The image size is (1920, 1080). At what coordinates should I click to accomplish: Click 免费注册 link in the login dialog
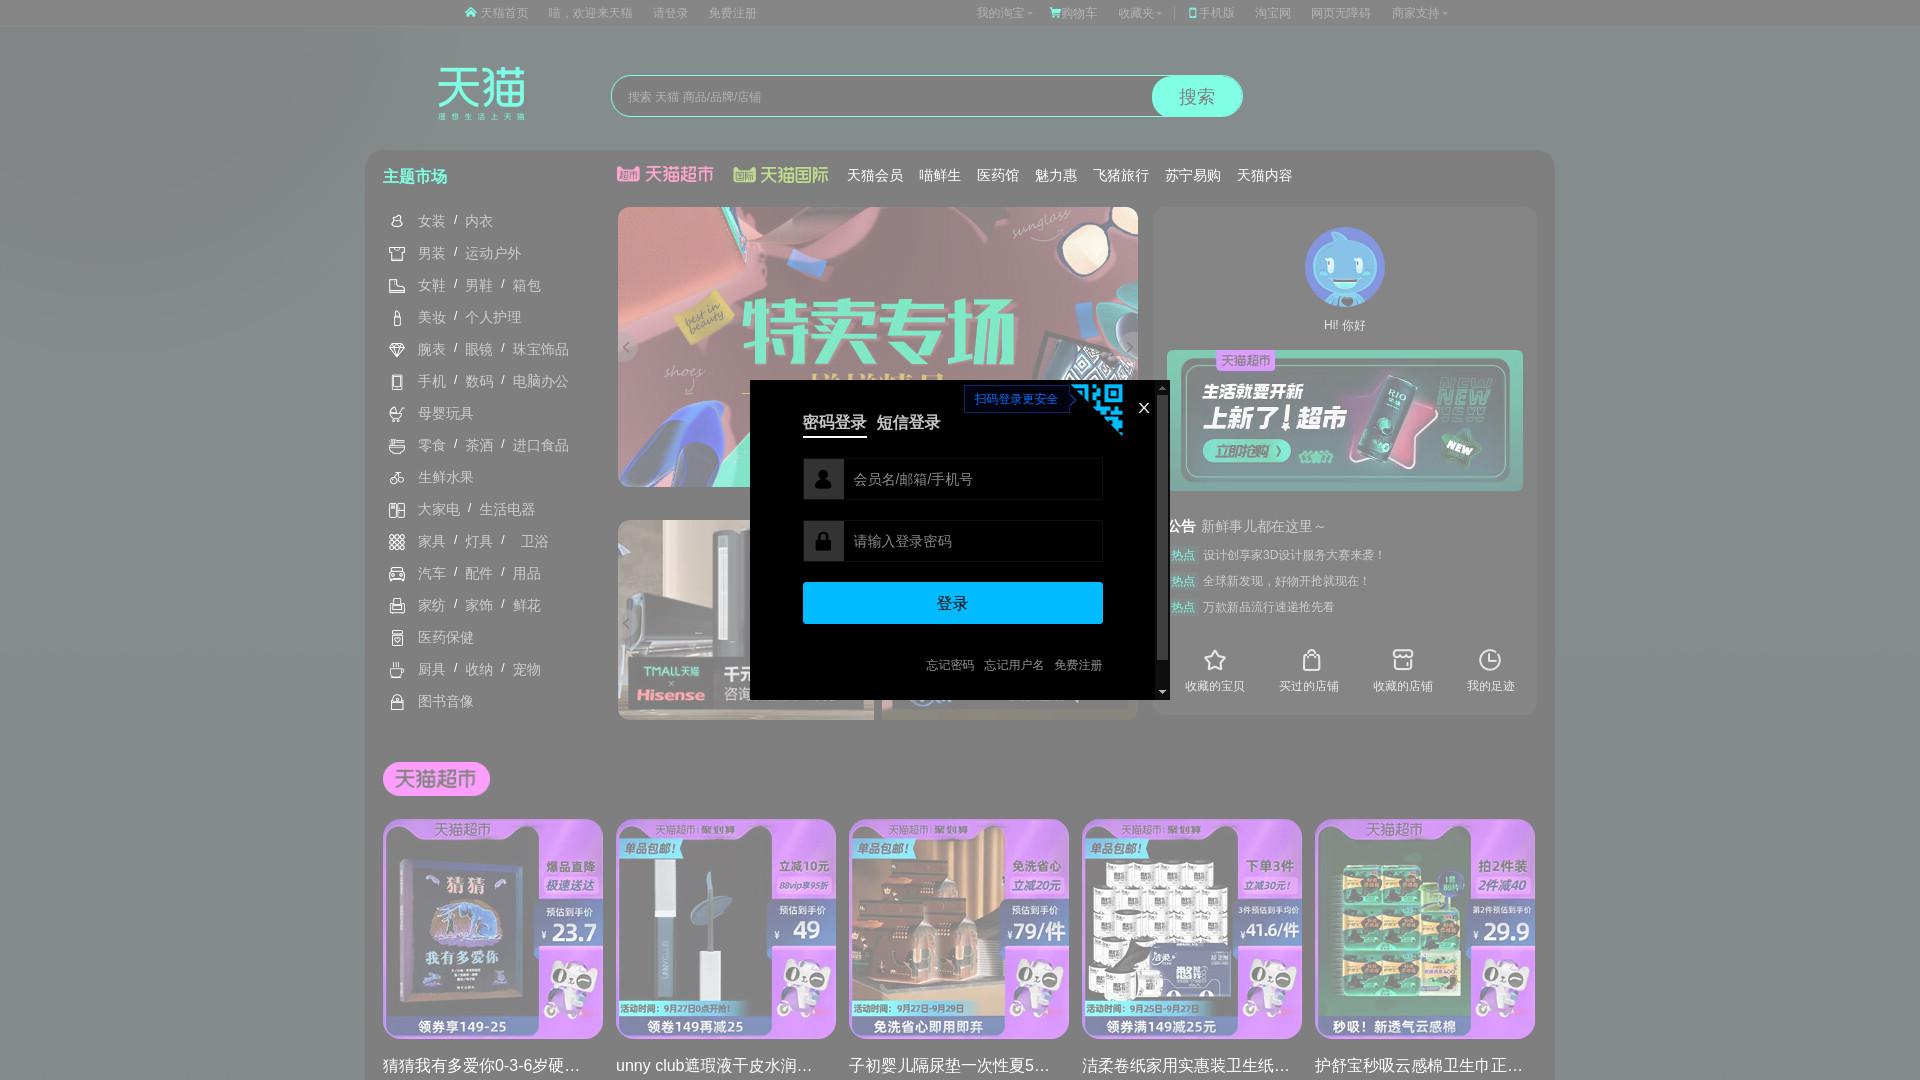tap(1078, 665)
